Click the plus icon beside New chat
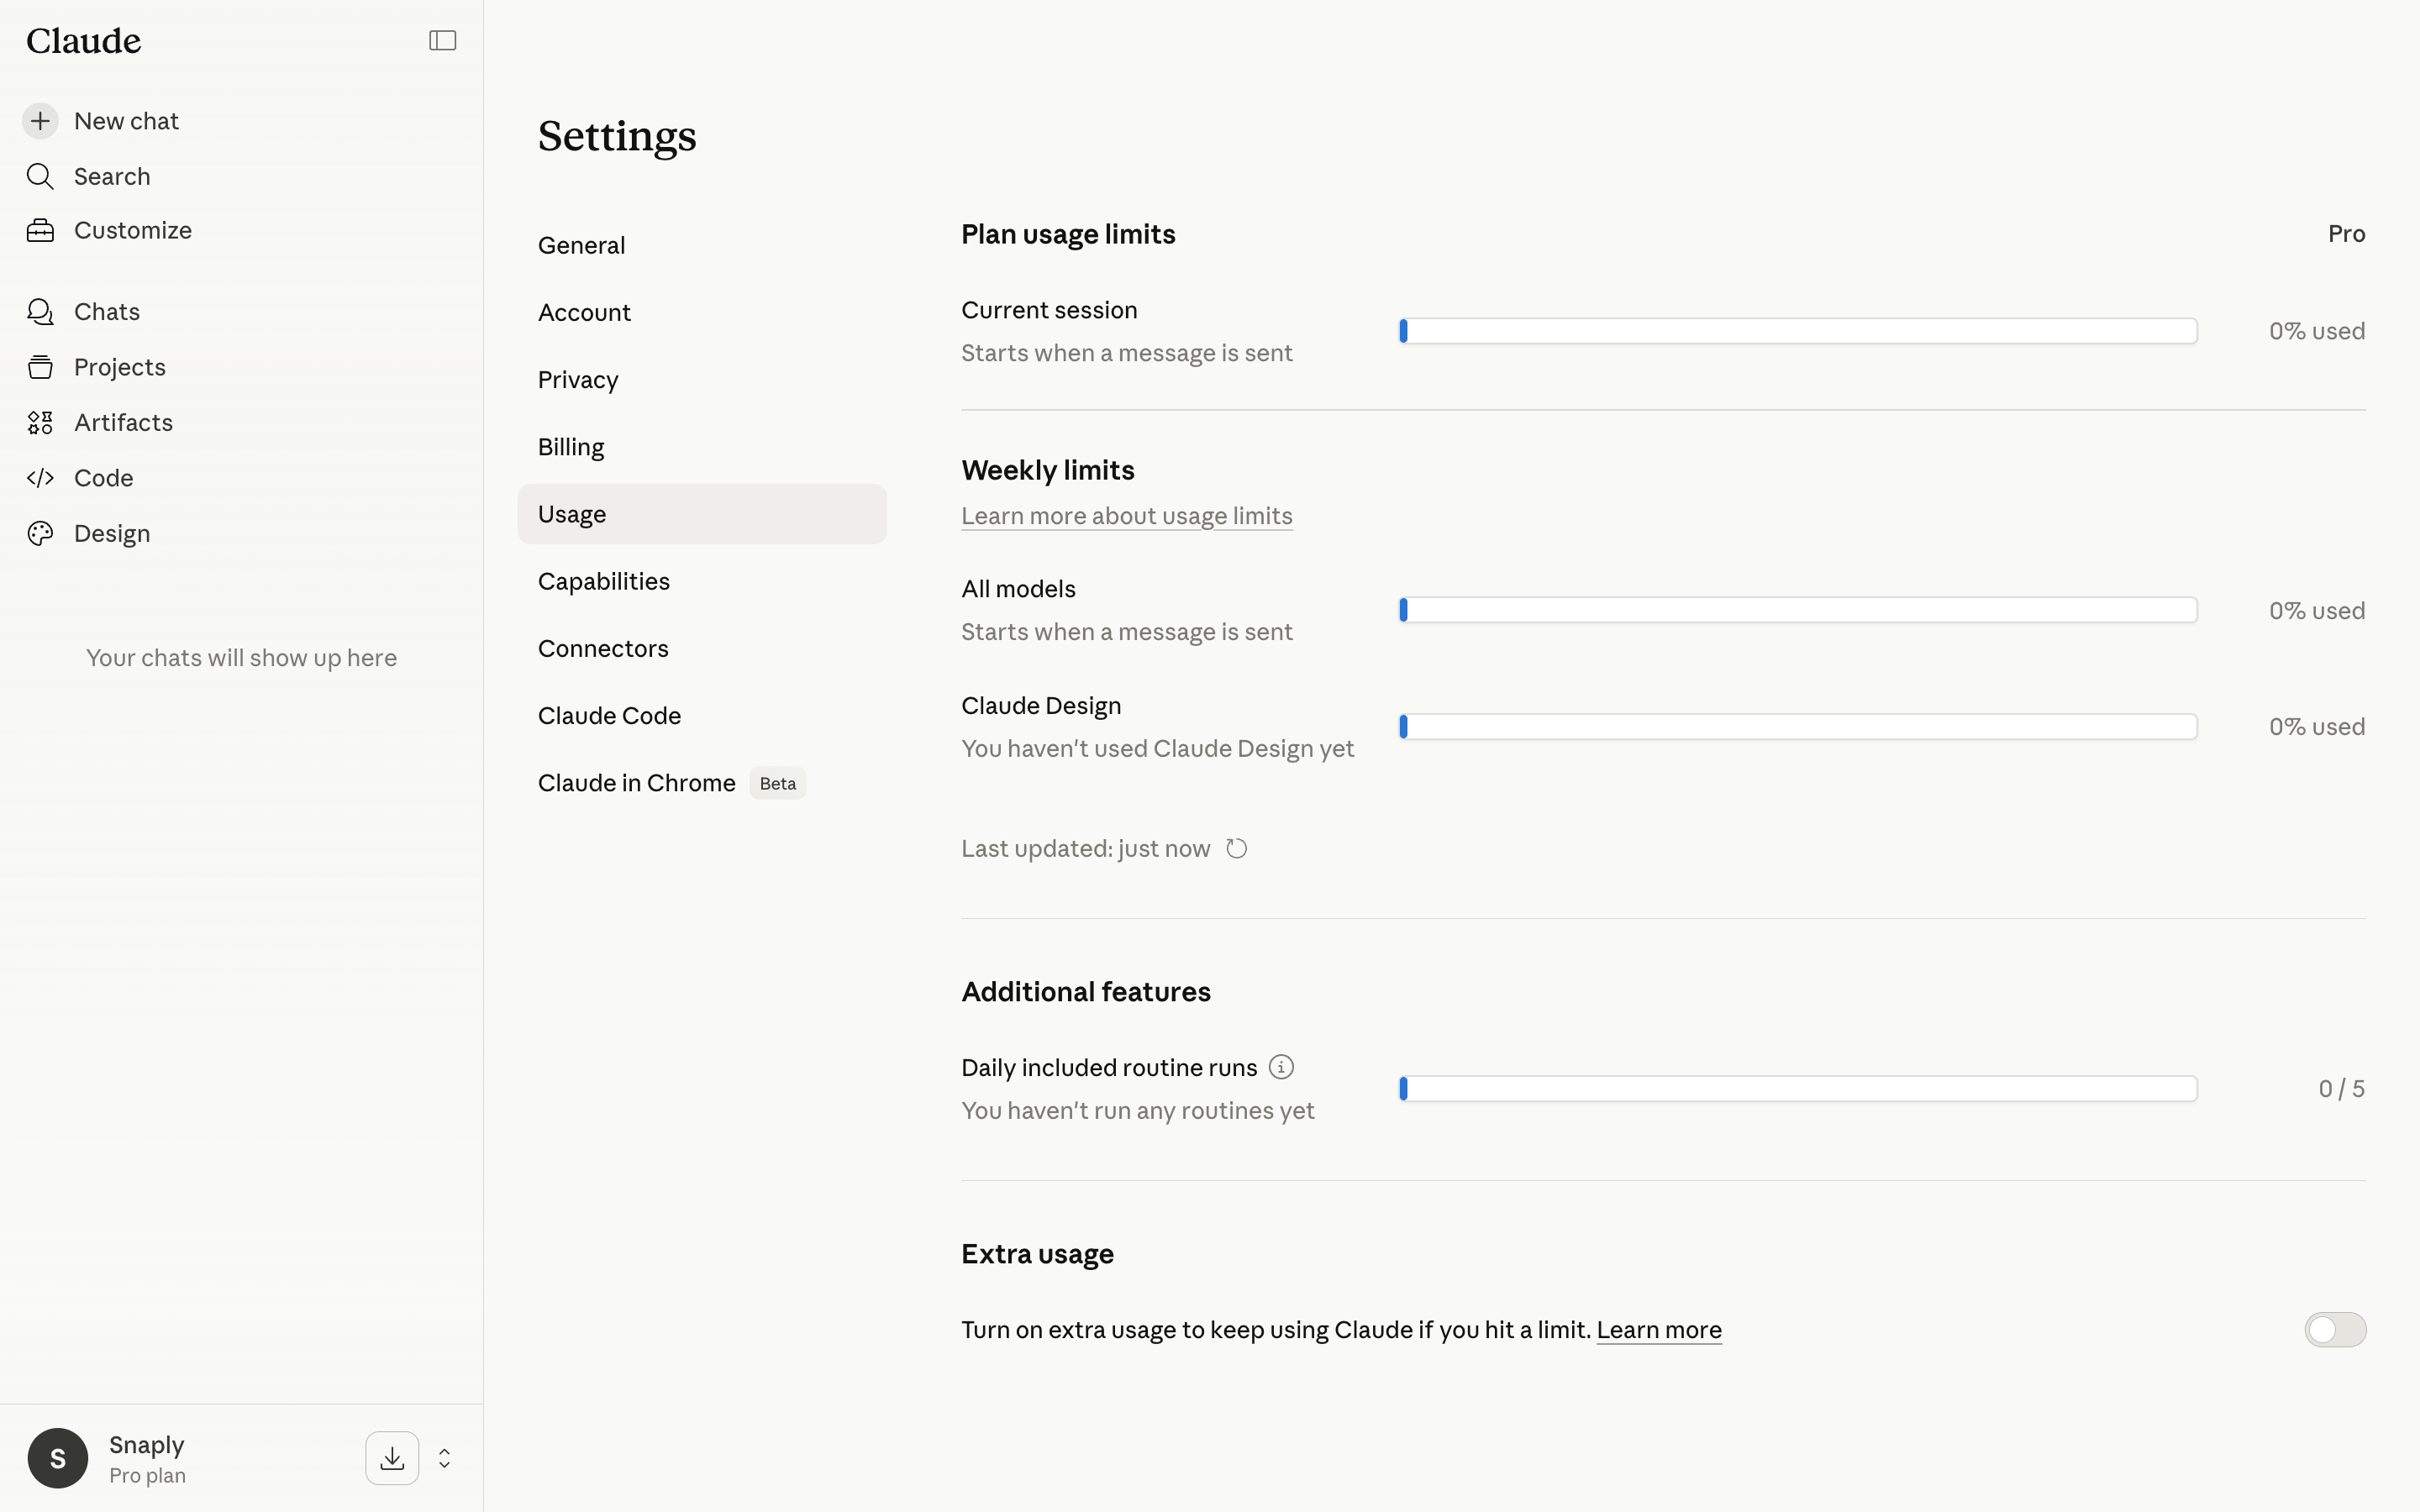 40,121
